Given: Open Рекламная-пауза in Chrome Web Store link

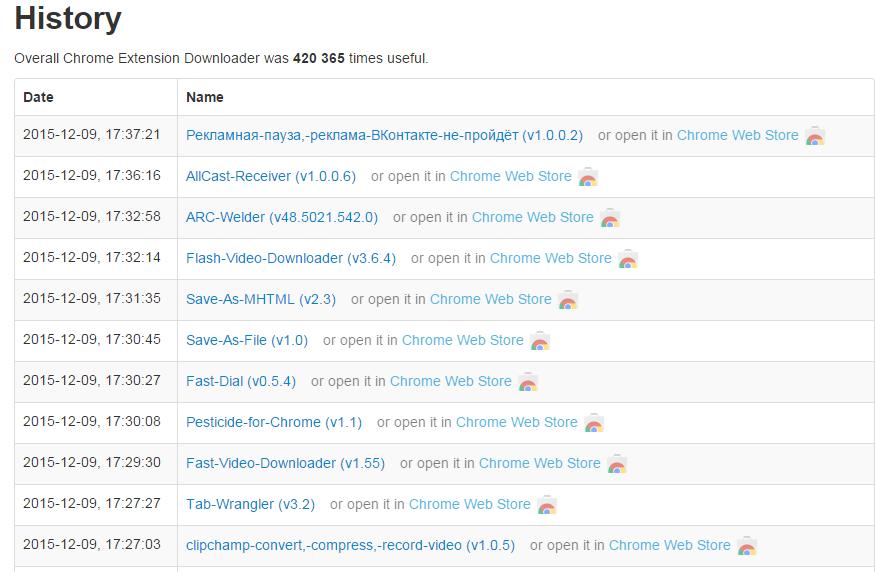Looking at the screenshot, I should pos(737,135).
